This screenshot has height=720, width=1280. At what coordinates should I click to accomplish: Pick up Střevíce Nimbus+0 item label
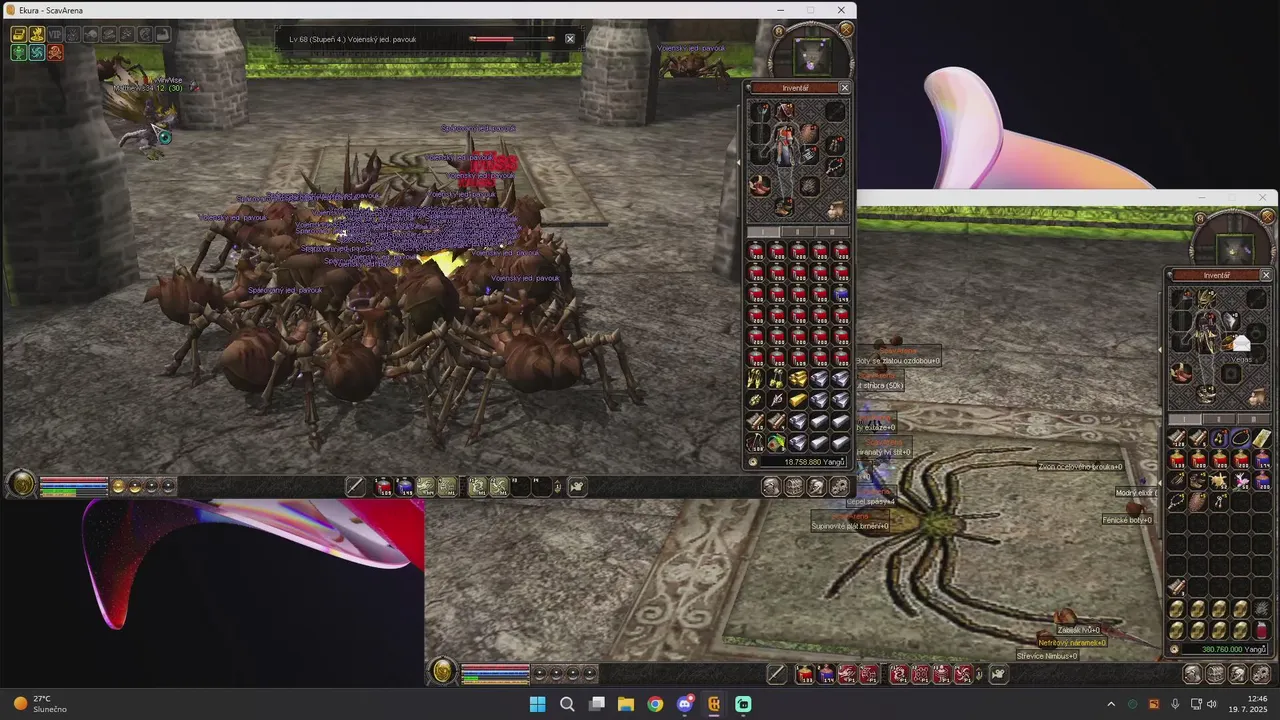pos(1047,656)
